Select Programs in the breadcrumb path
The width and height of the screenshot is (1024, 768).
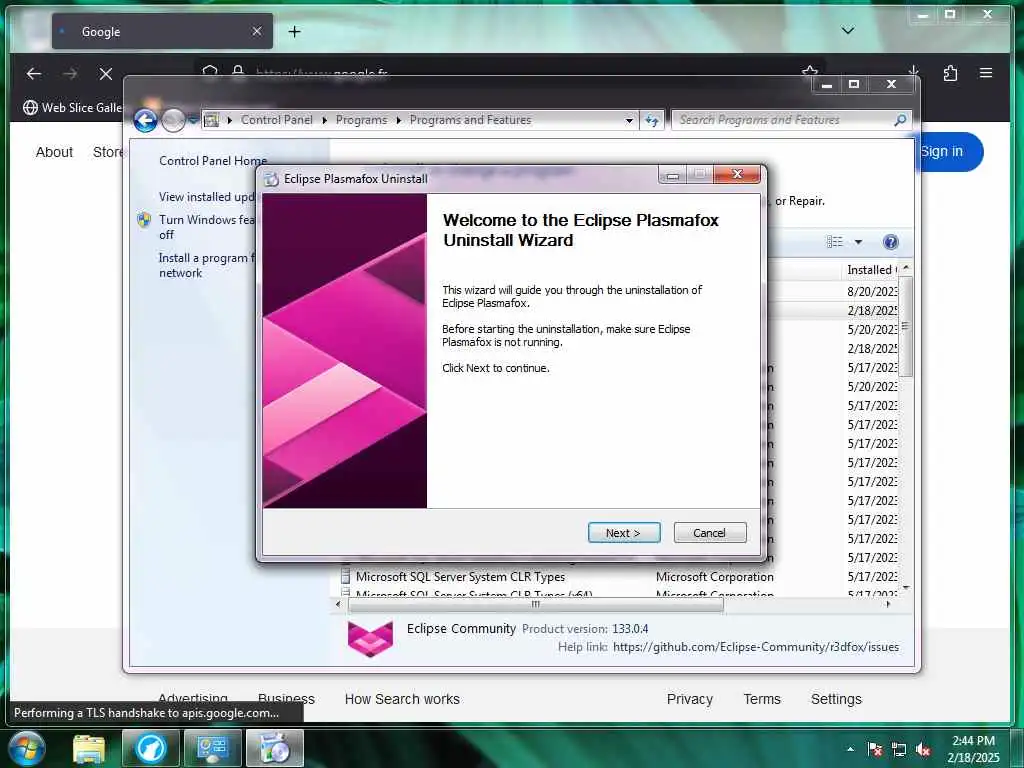[361, 120]
